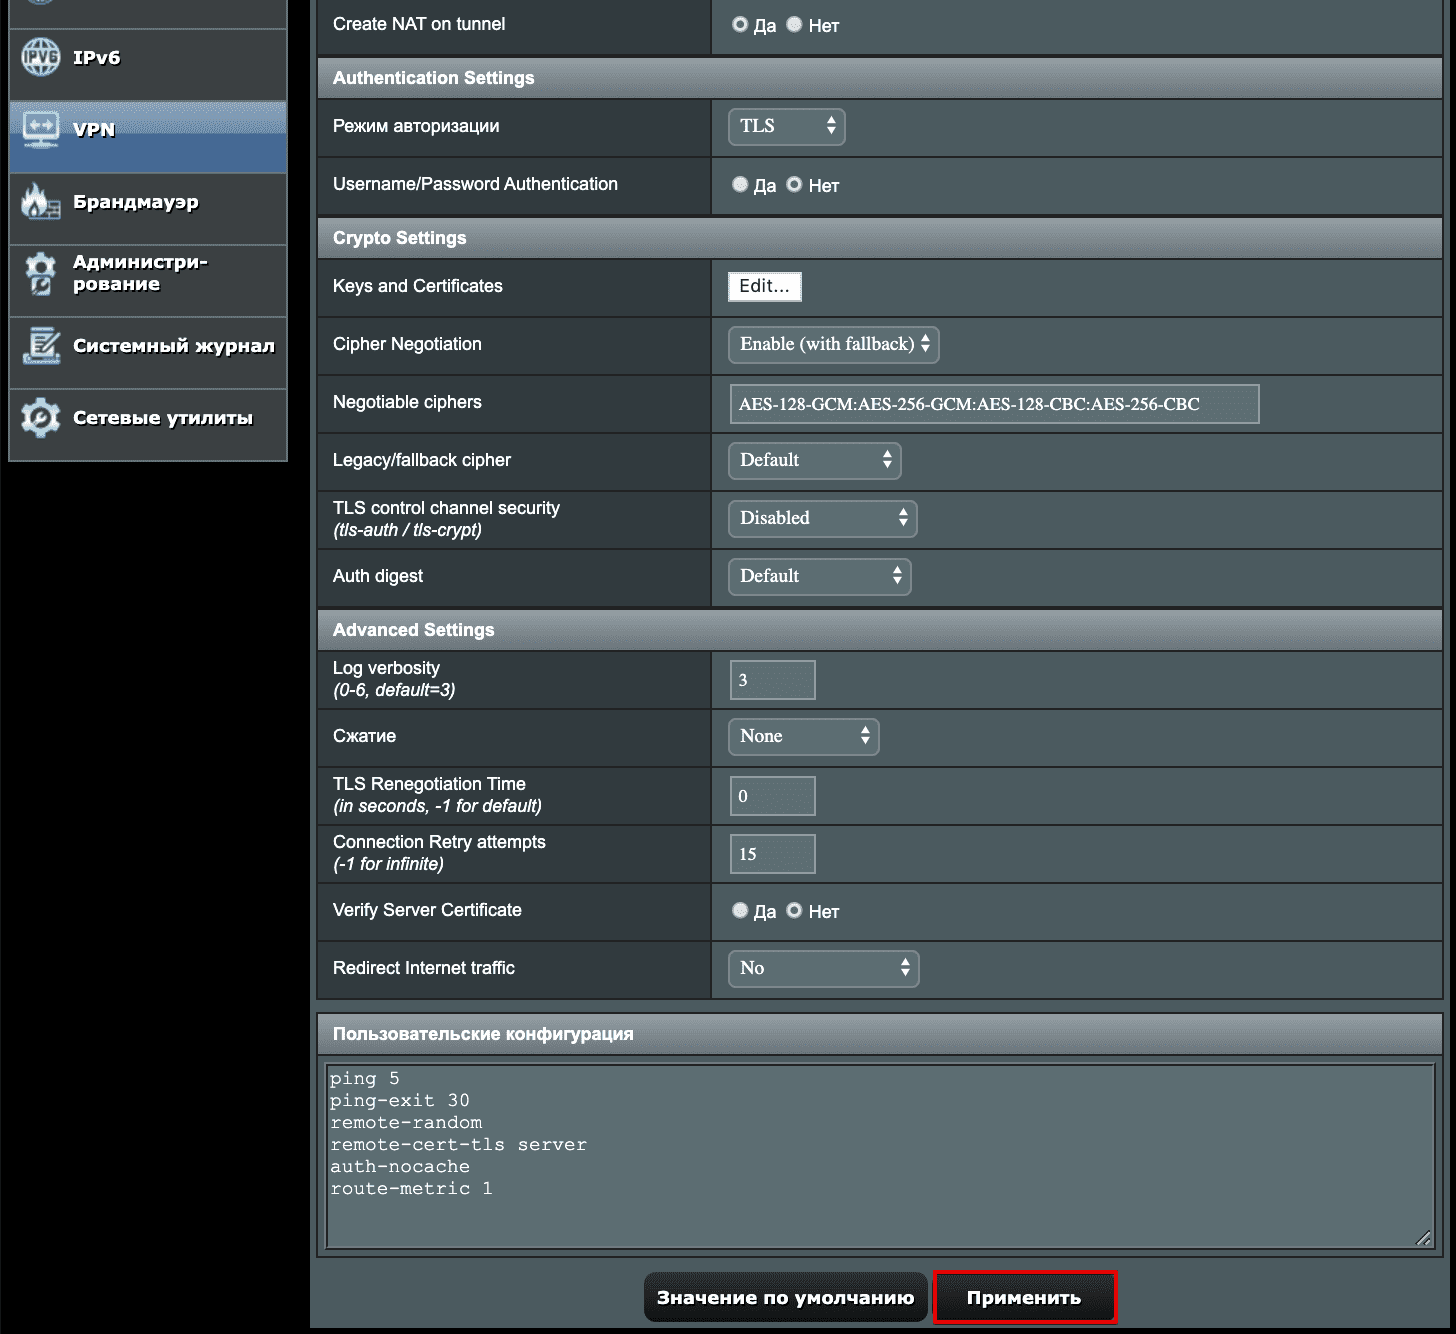
Task: Open the Auth digest selector
Action: [x=819, y=576]
